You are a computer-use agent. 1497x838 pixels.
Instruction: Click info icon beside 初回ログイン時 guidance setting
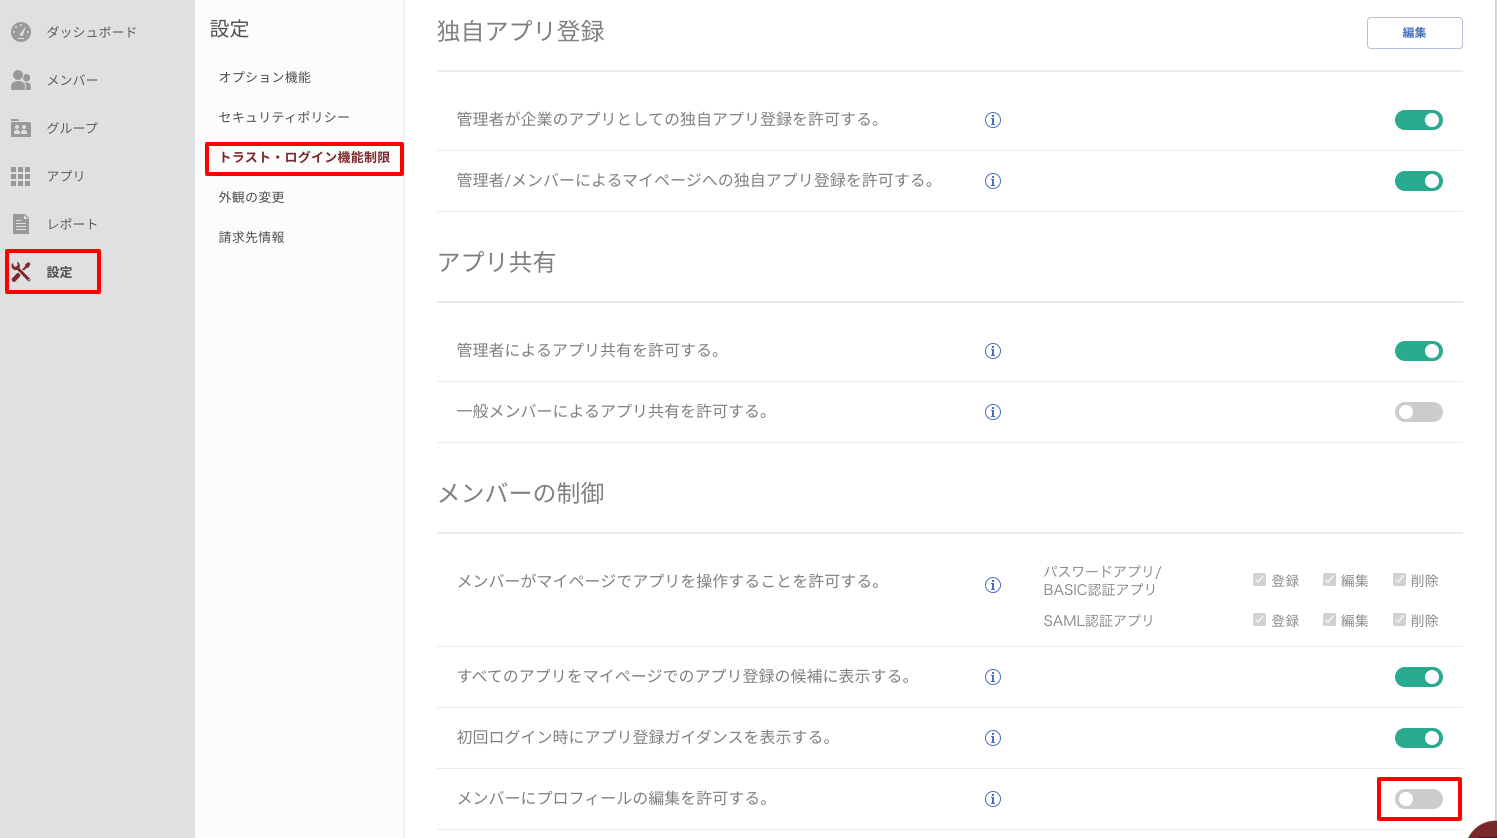[x=993, y=738]
